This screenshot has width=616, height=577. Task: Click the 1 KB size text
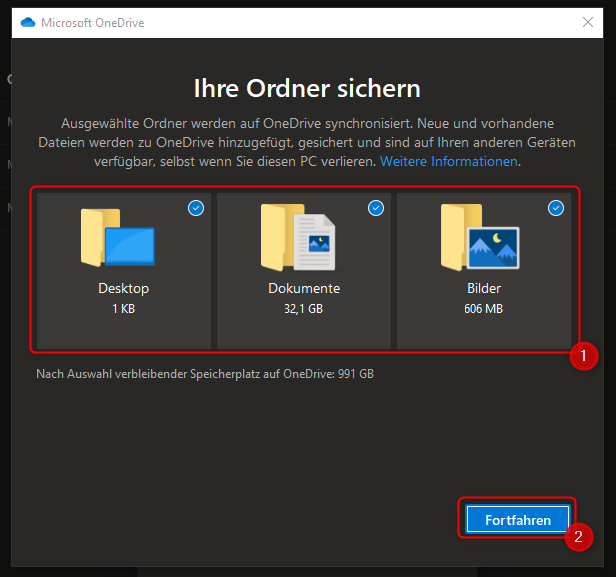(x=124, y=309)
